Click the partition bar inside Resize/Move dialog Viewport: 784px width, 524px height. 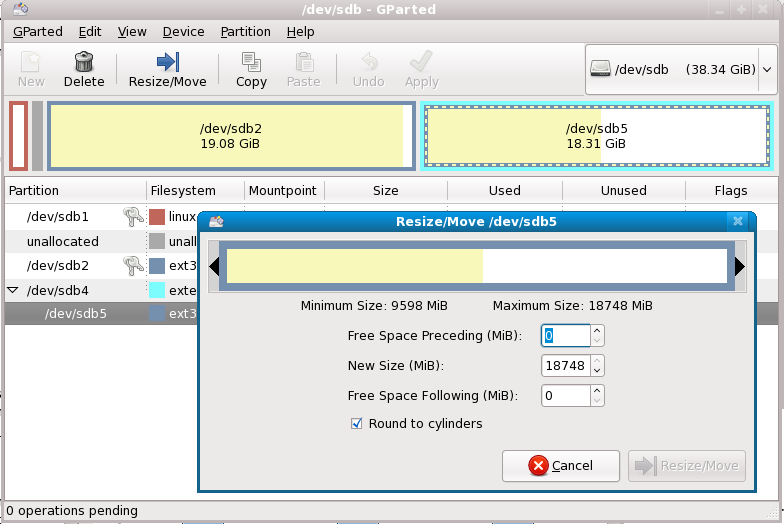pos(477,266)
